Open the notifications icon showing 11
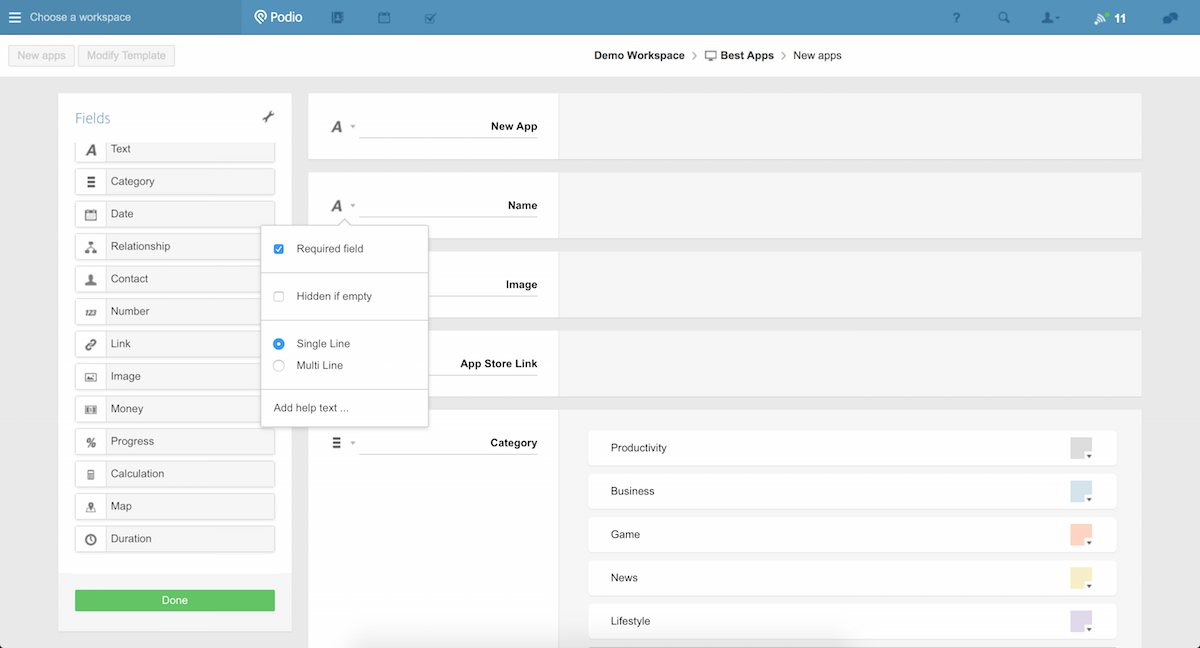 1108,18
